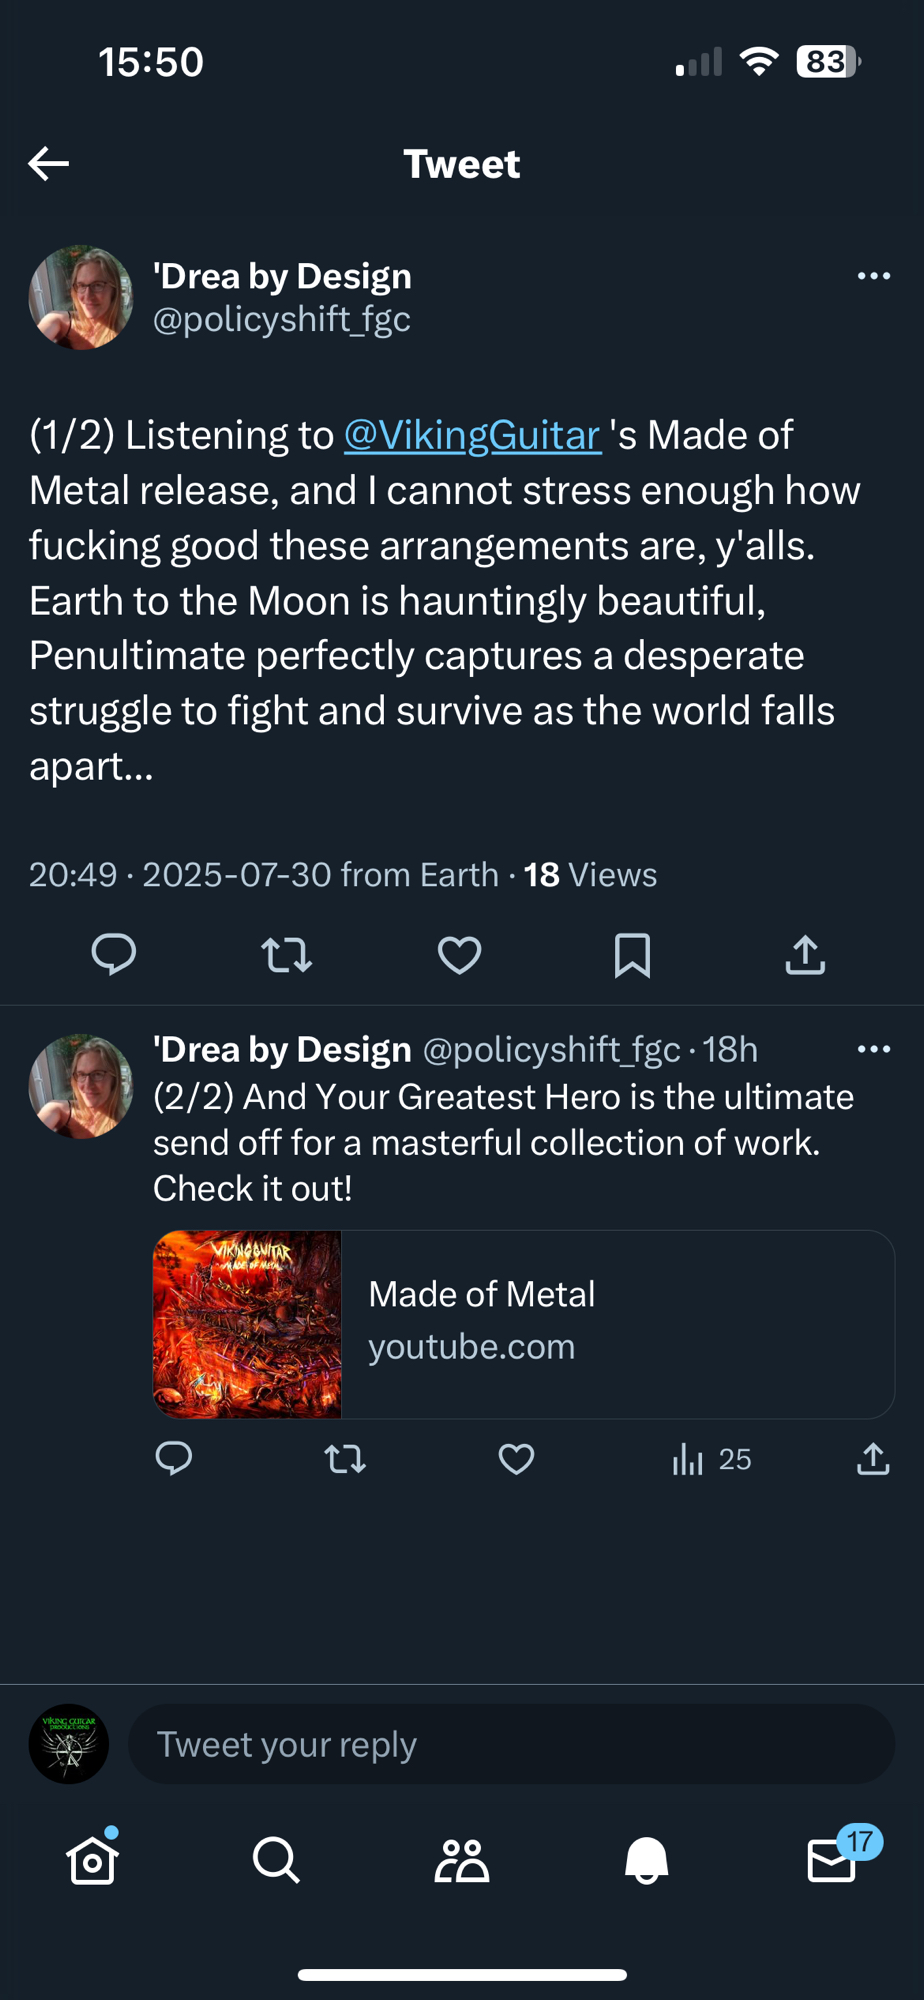
Task: Open more options for the main tweet
Action: pos(873,276)
